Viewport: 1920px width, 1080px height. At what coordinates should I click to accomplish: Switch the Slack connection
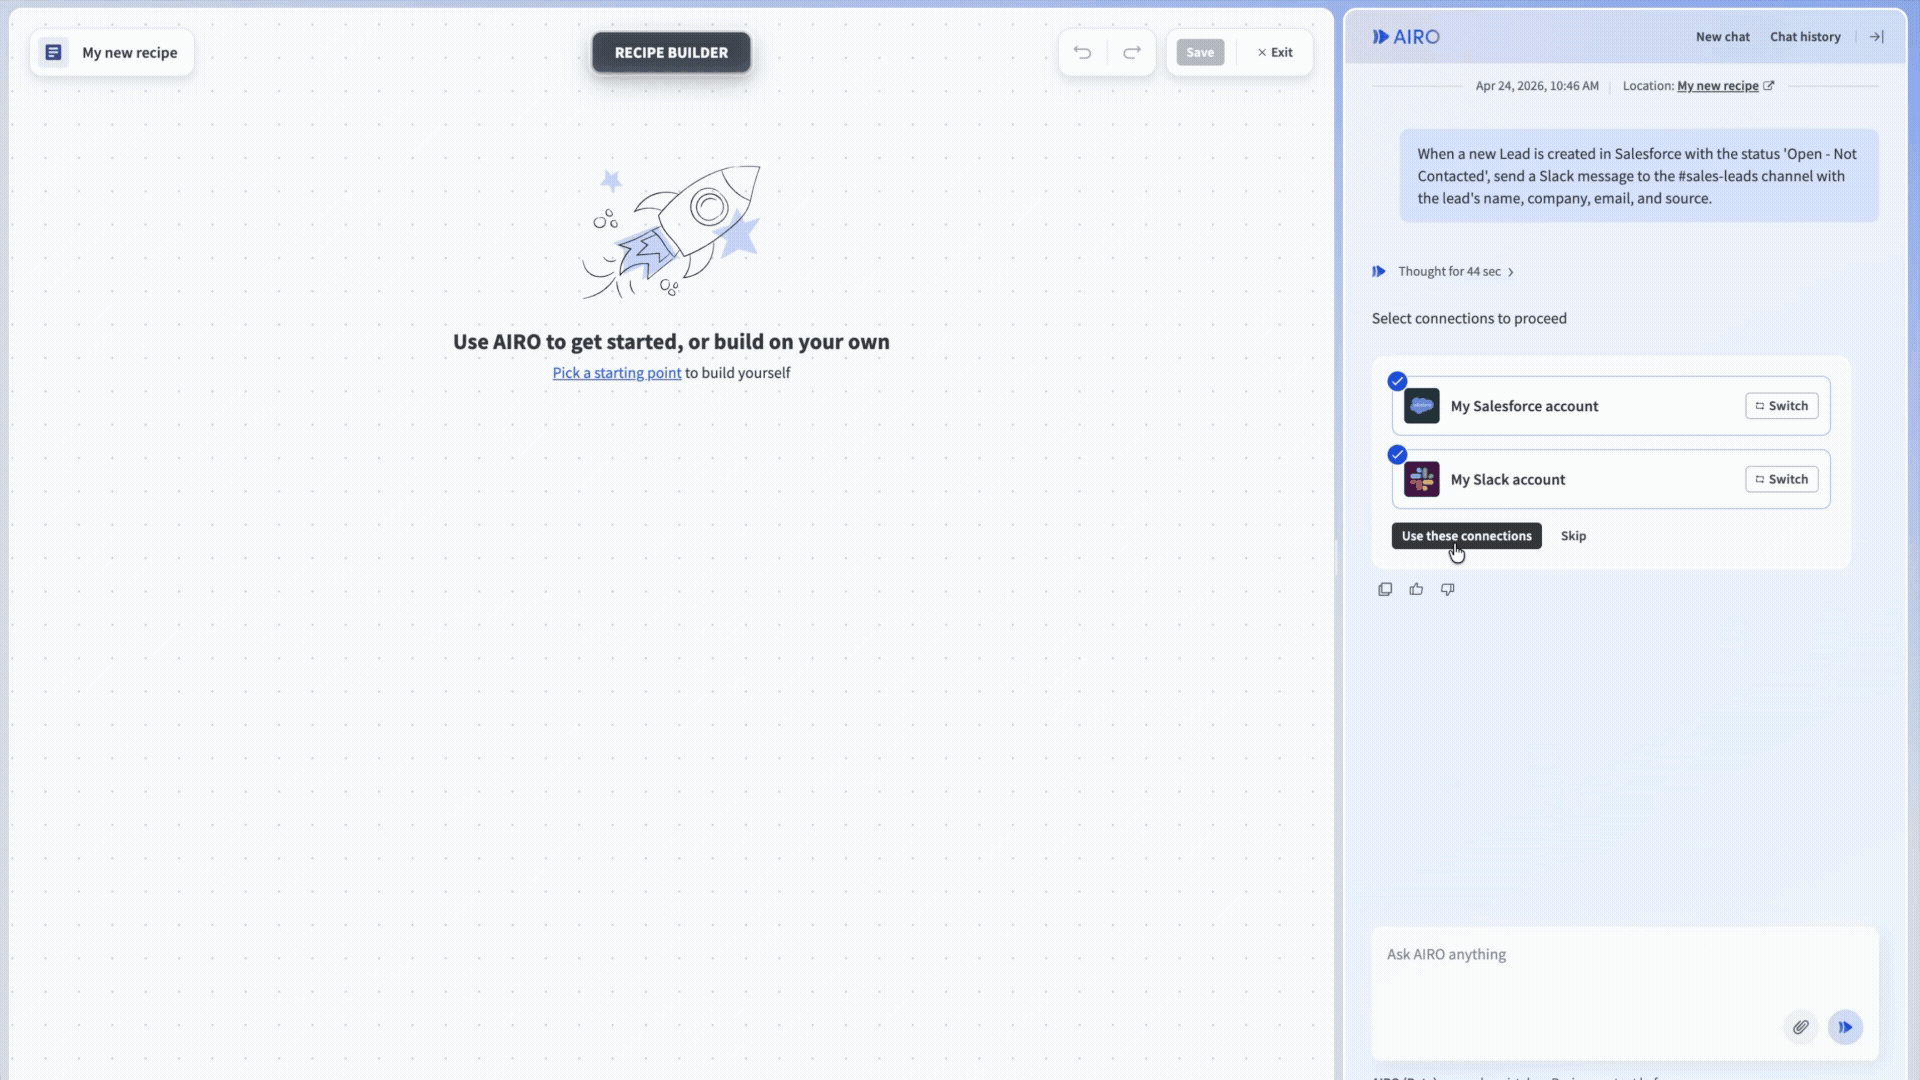tap(1782, 479)
